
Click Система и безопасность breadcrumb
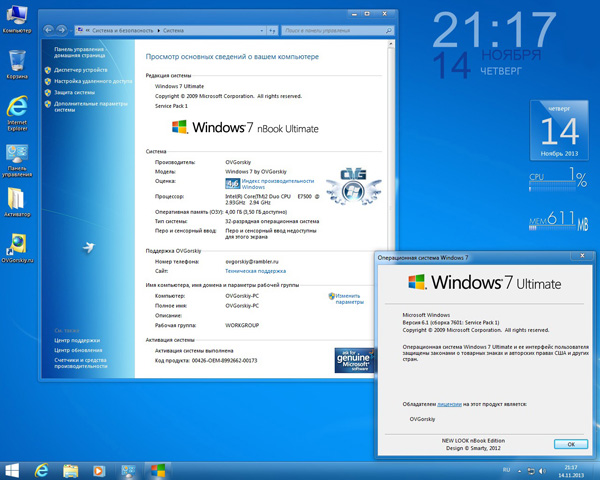pyautogui.click(x=122, y=31)
